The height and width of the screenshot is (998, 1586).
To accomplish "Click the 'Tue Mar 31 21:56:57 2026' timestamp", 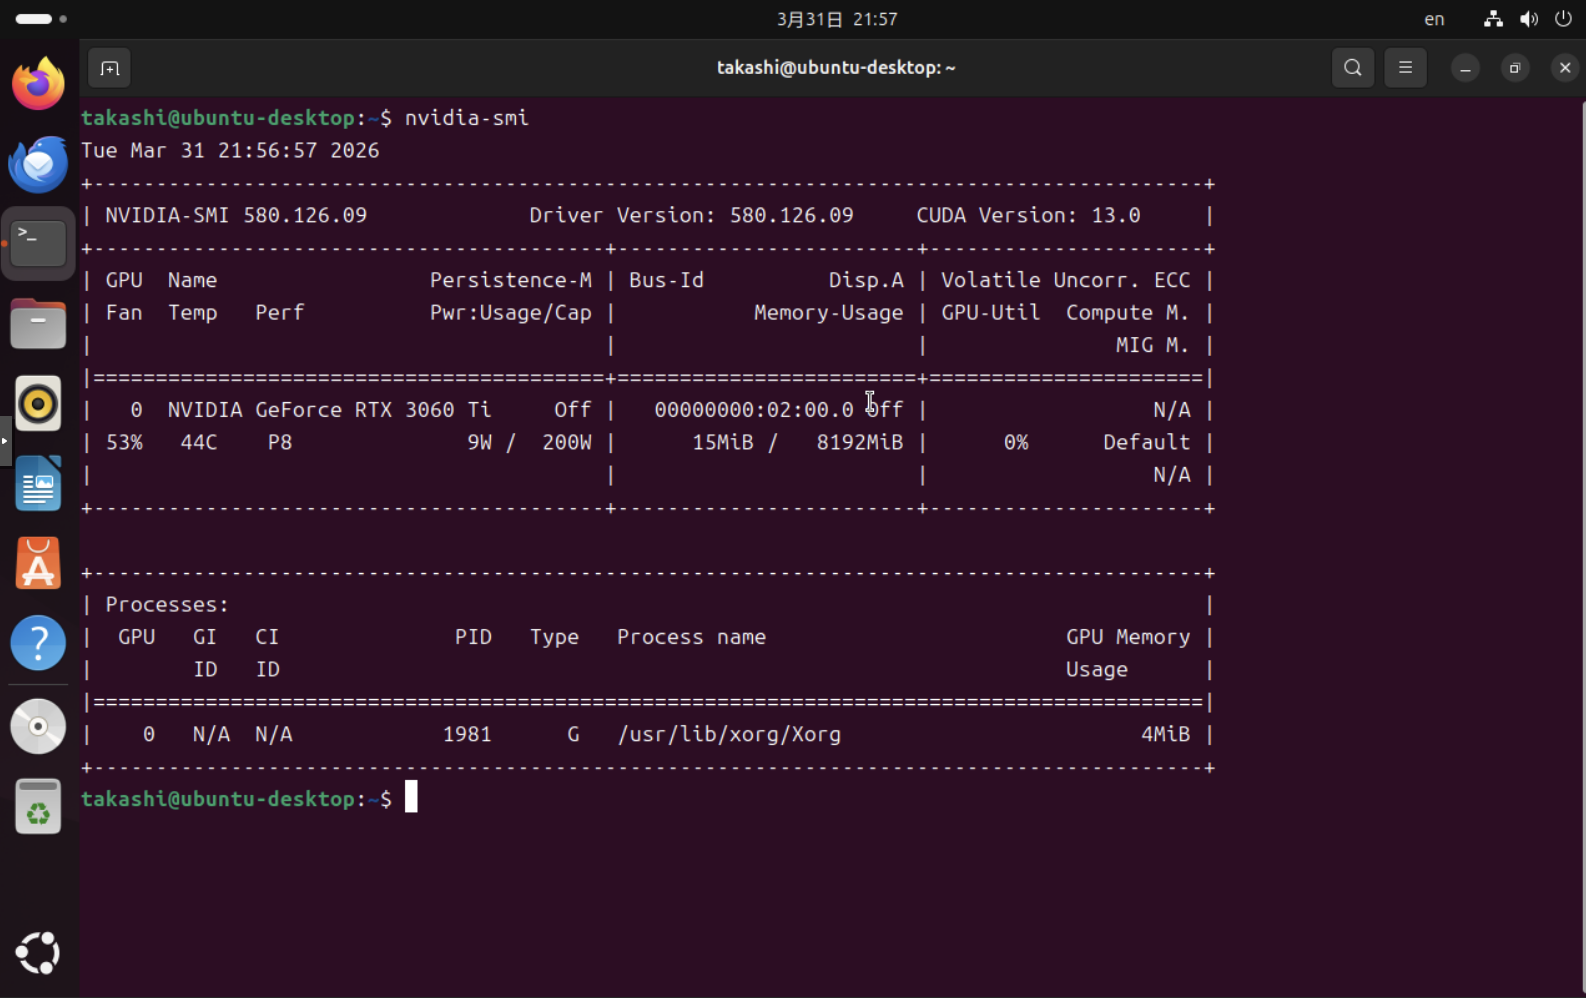I will pyautogui.click(x=230, y=151).
